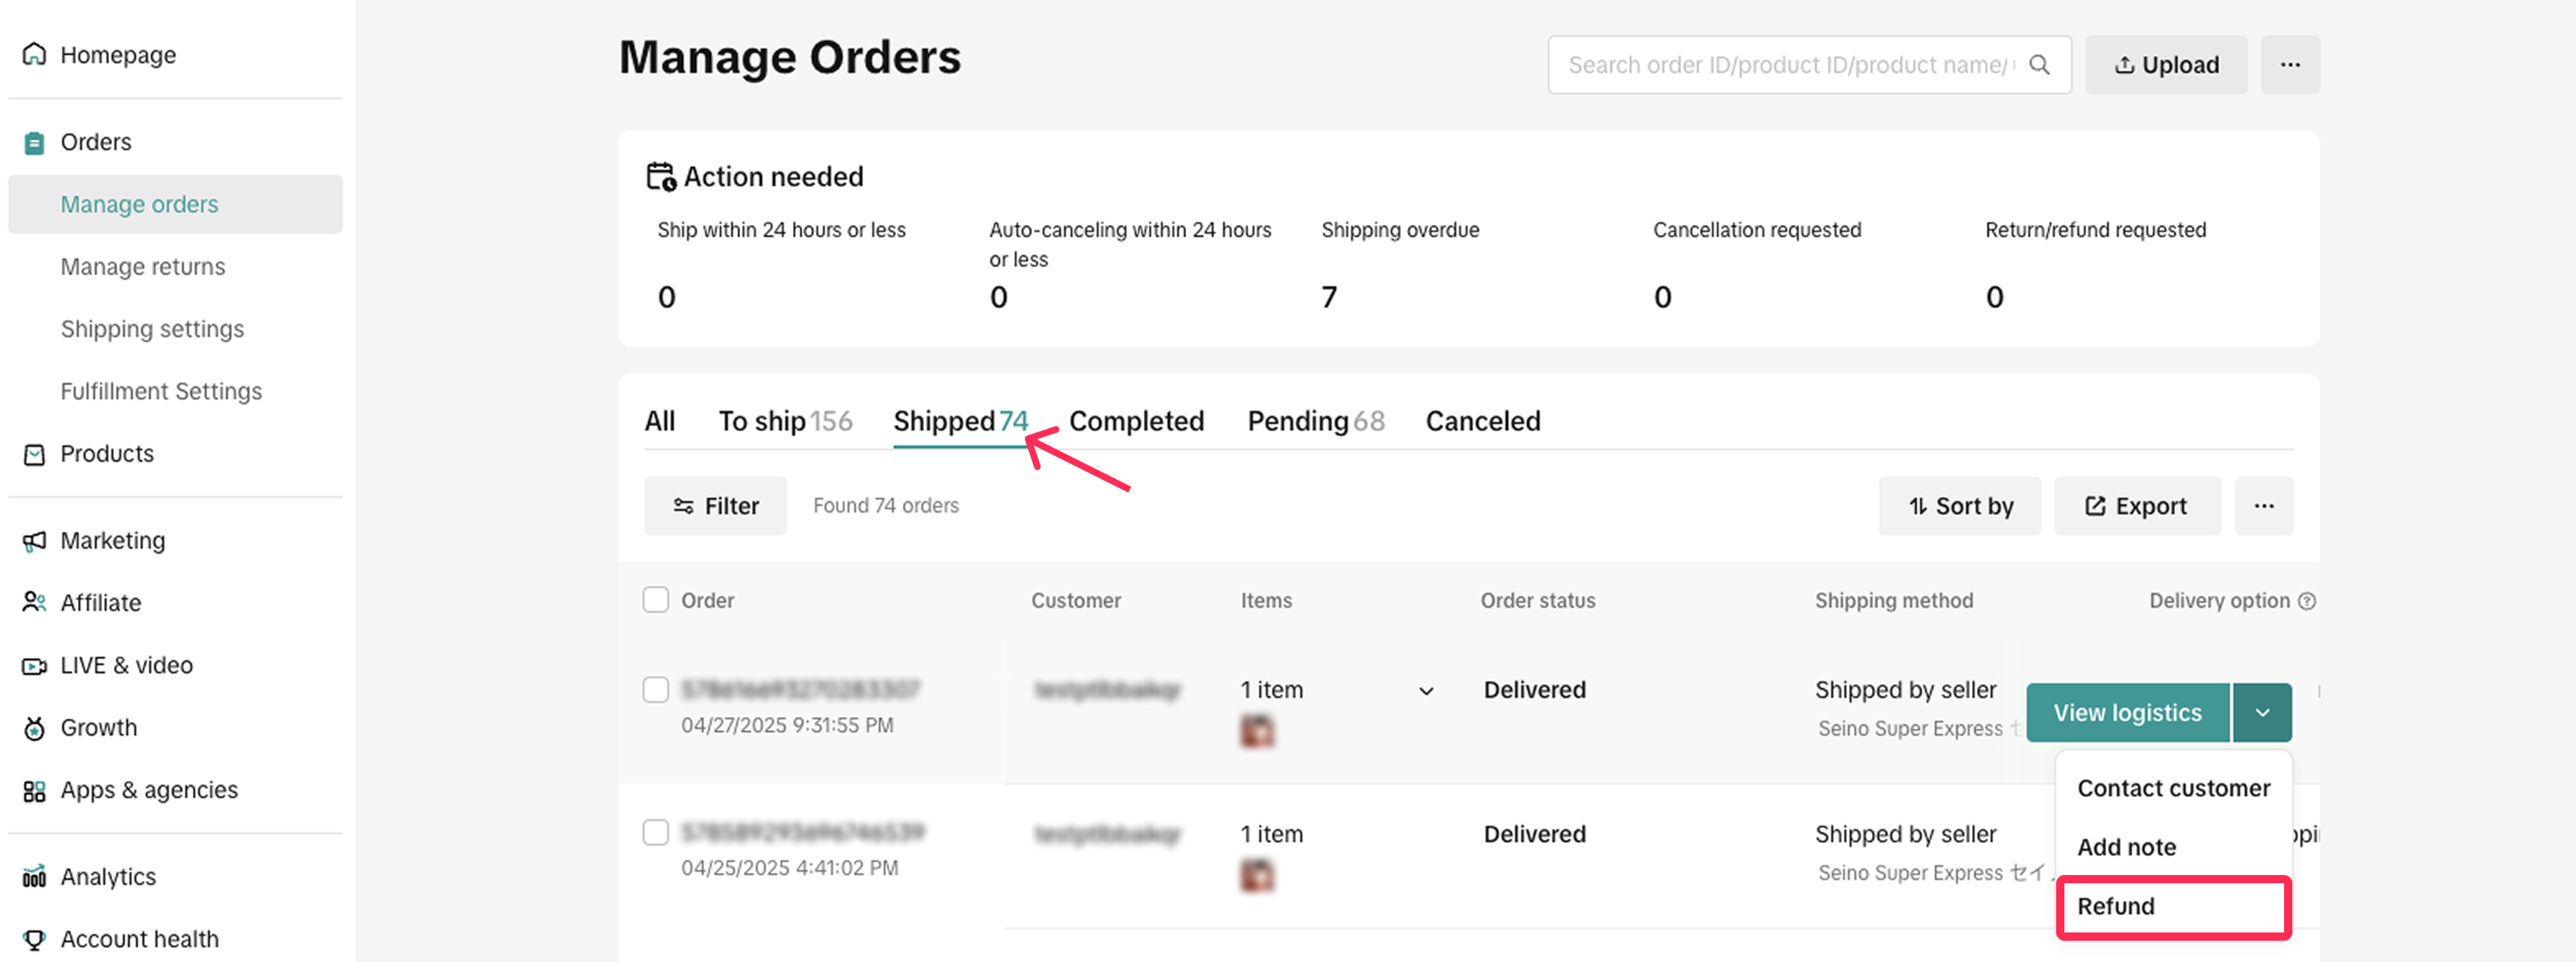This screenshot has height=962, width=2576.
Task: Open the Sort by dropdown
Action: pyautogui.click(x=1959, y=506)
